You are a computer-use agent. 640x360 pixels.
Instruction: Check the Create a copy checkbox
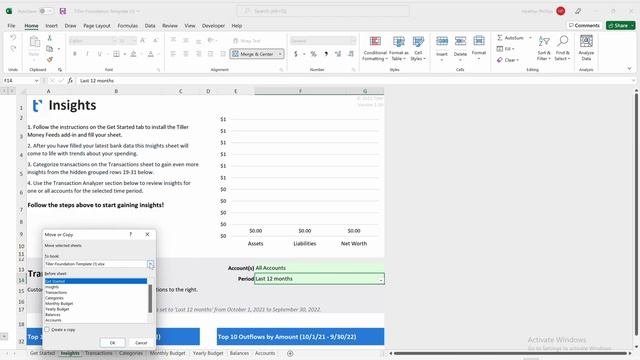click(x=47, y=329)
